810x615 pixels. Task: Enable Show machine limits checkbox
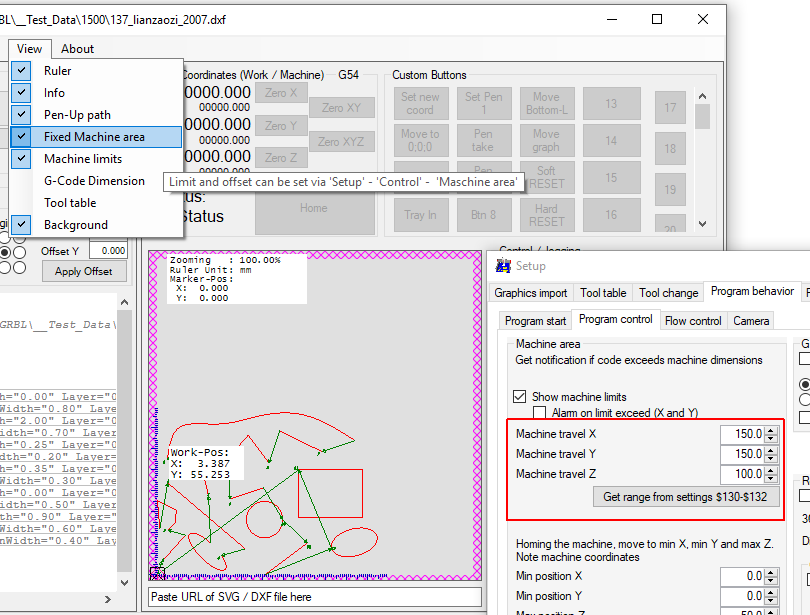pos(520,397)
